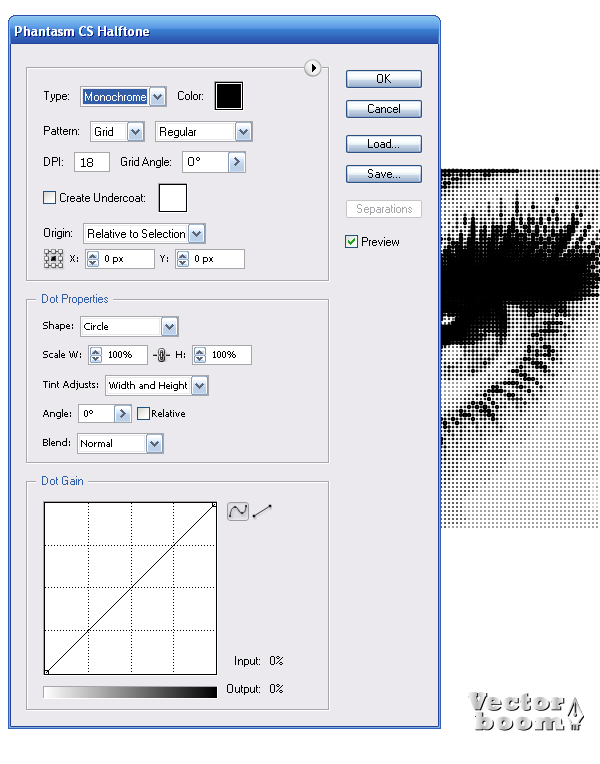This screenshot has height=764, width=600.
Task: Click the dot Angle arrow button
Action: [123, 414]
